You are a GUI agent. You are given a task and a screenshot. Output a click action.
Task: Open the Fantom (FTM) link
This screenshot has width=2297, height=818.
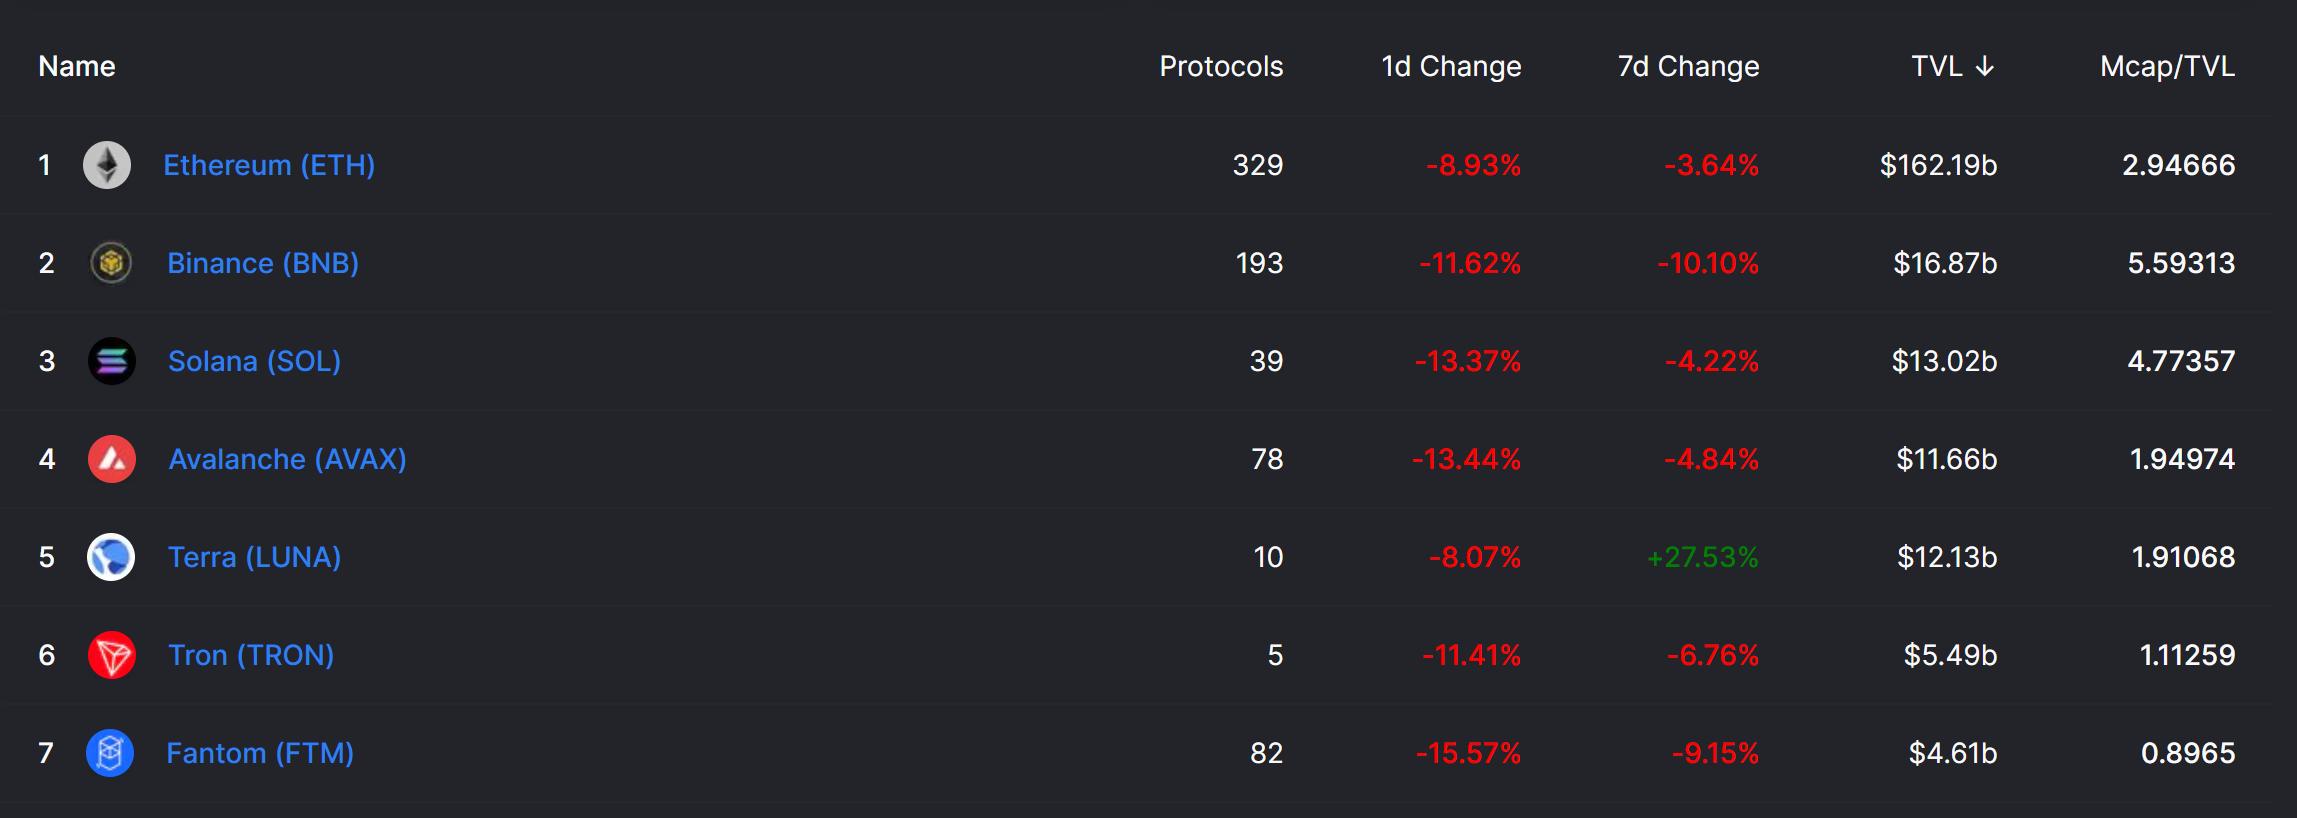click(x=260, y=753)
